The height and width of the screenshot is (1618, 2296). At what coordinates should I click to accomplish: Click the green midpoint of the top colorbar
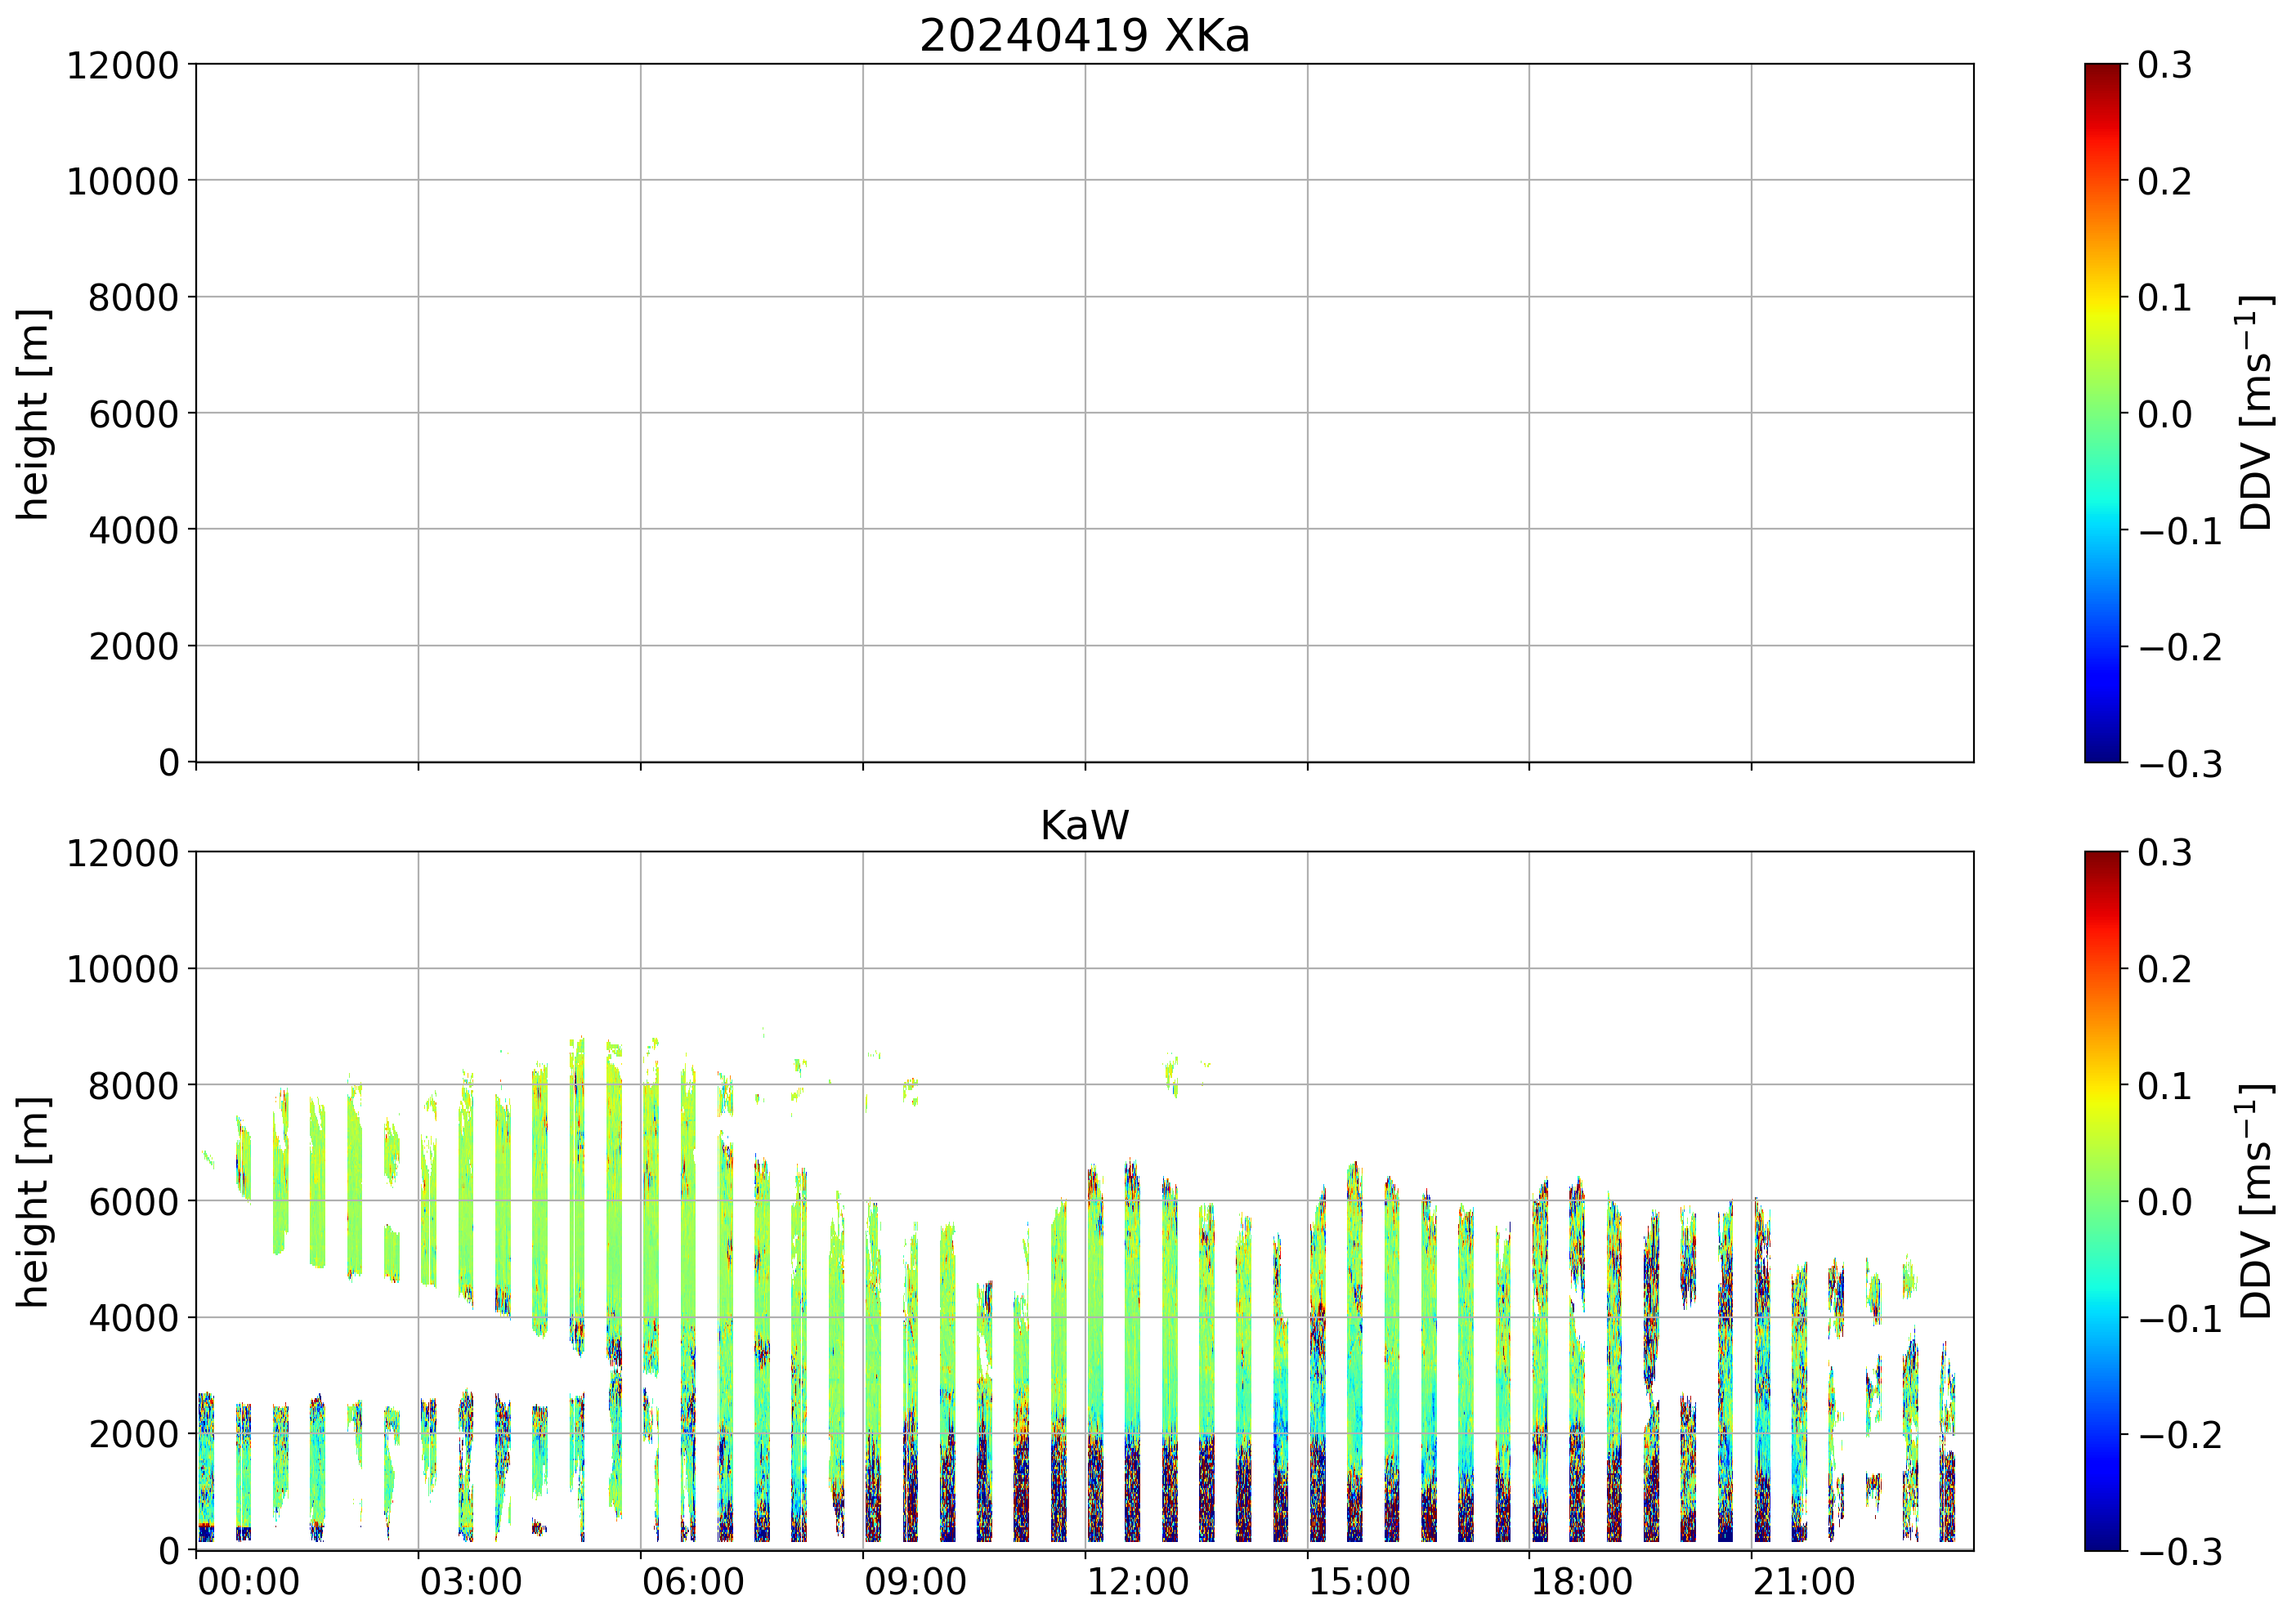tap(2102, 413)
